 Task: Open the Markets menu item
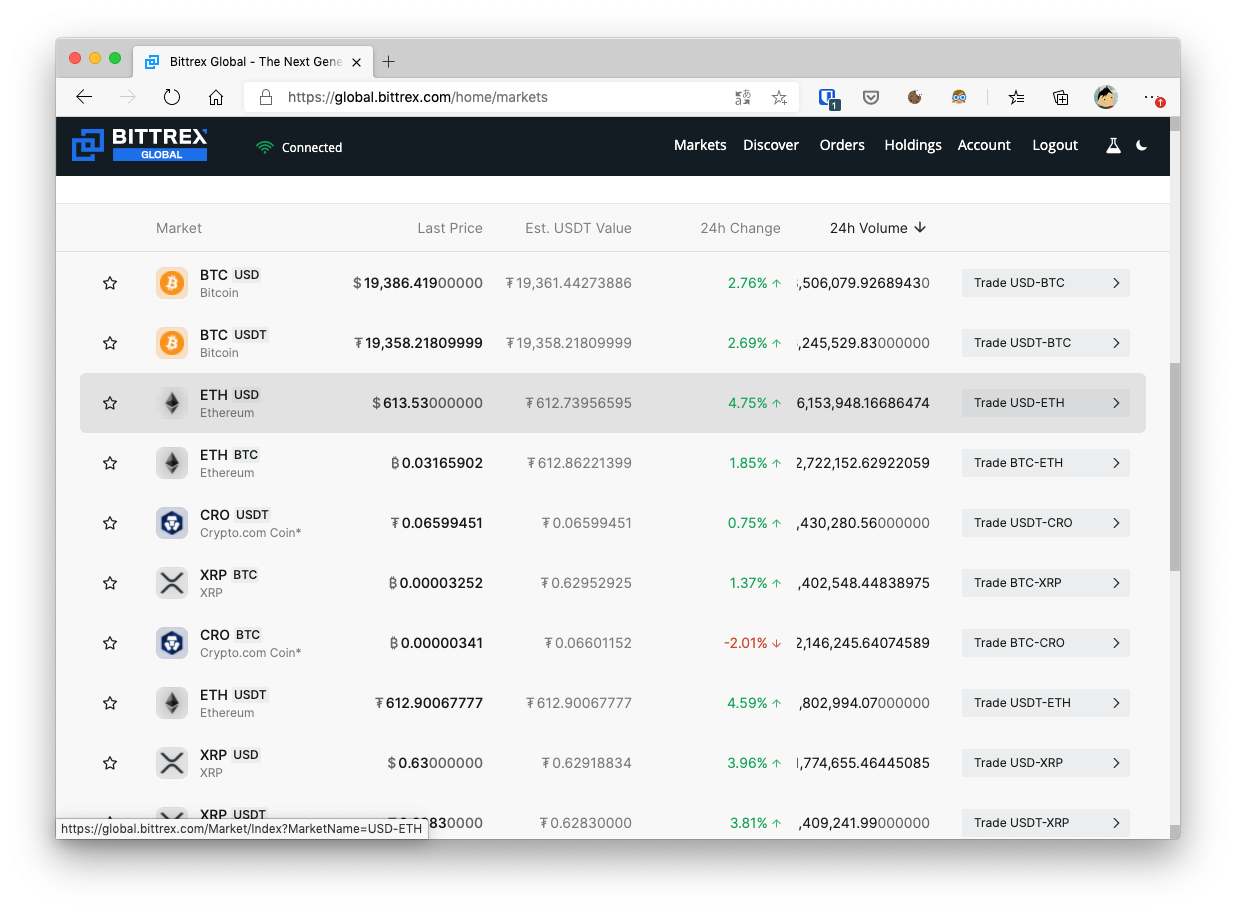pos(700,145)
